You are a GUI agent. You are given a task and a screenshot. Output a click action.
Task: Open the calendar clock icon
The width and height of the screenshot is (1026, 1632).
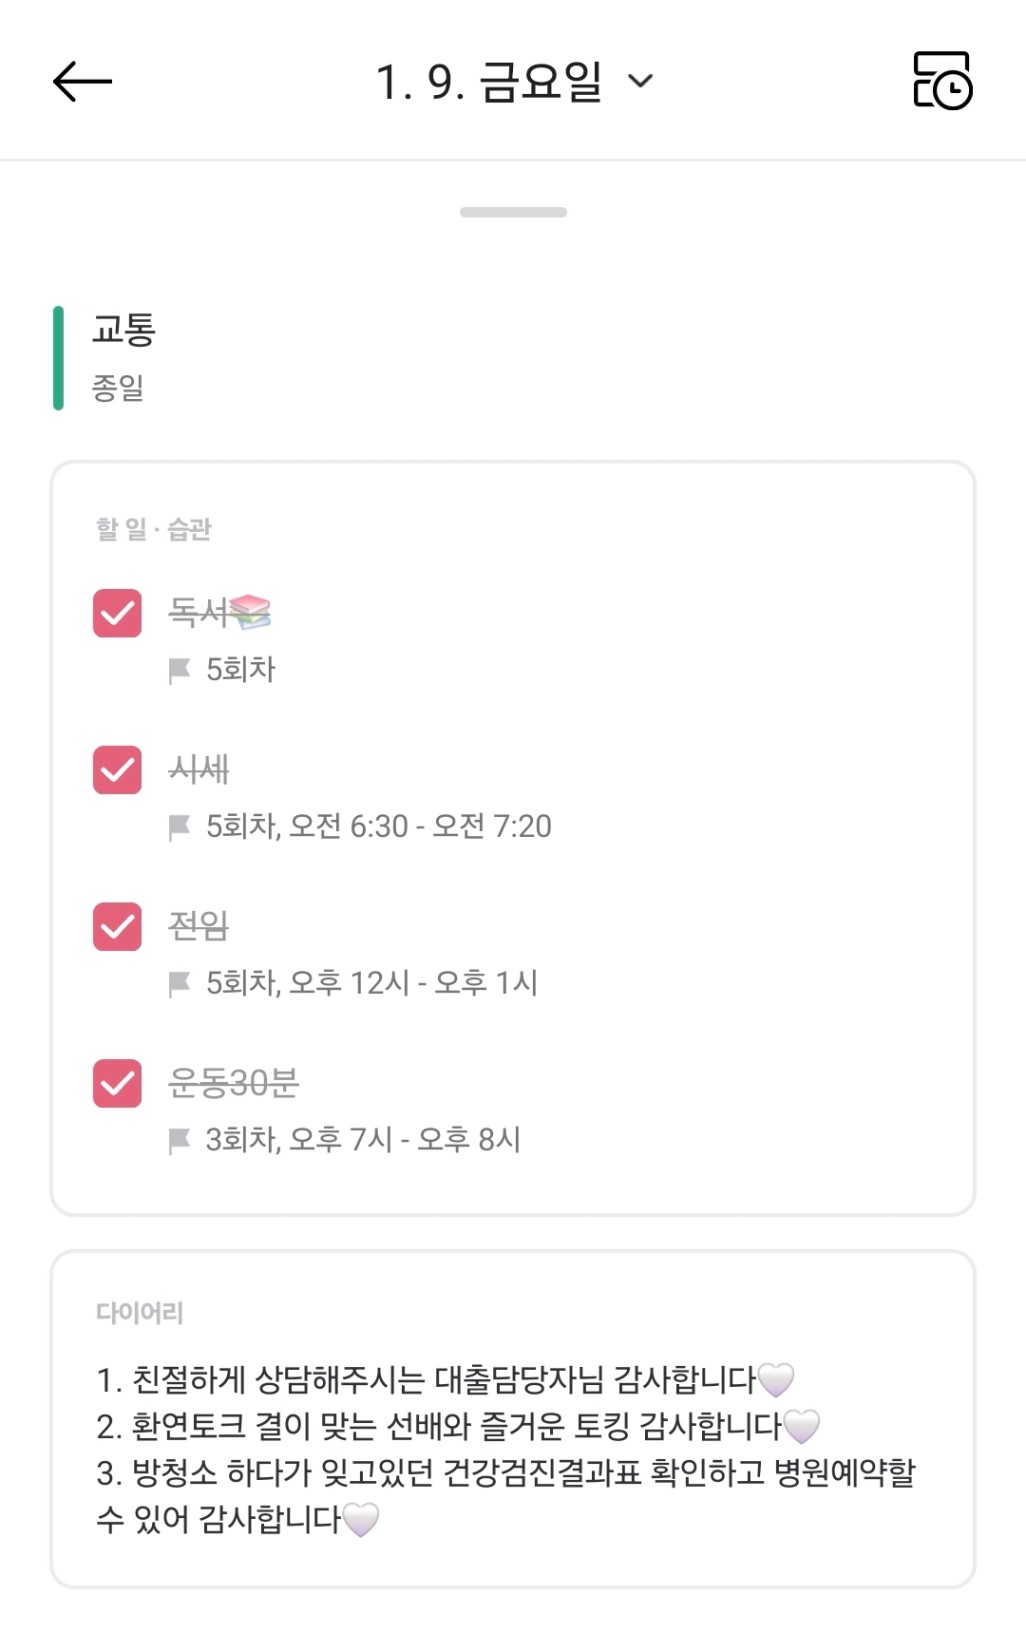[x=942, y=81]
